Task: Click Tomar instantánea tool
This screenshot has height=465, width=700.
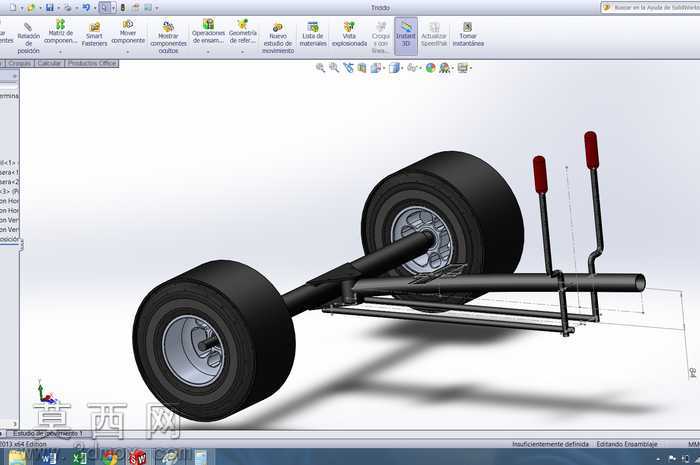Action: (x=468, y=35)
